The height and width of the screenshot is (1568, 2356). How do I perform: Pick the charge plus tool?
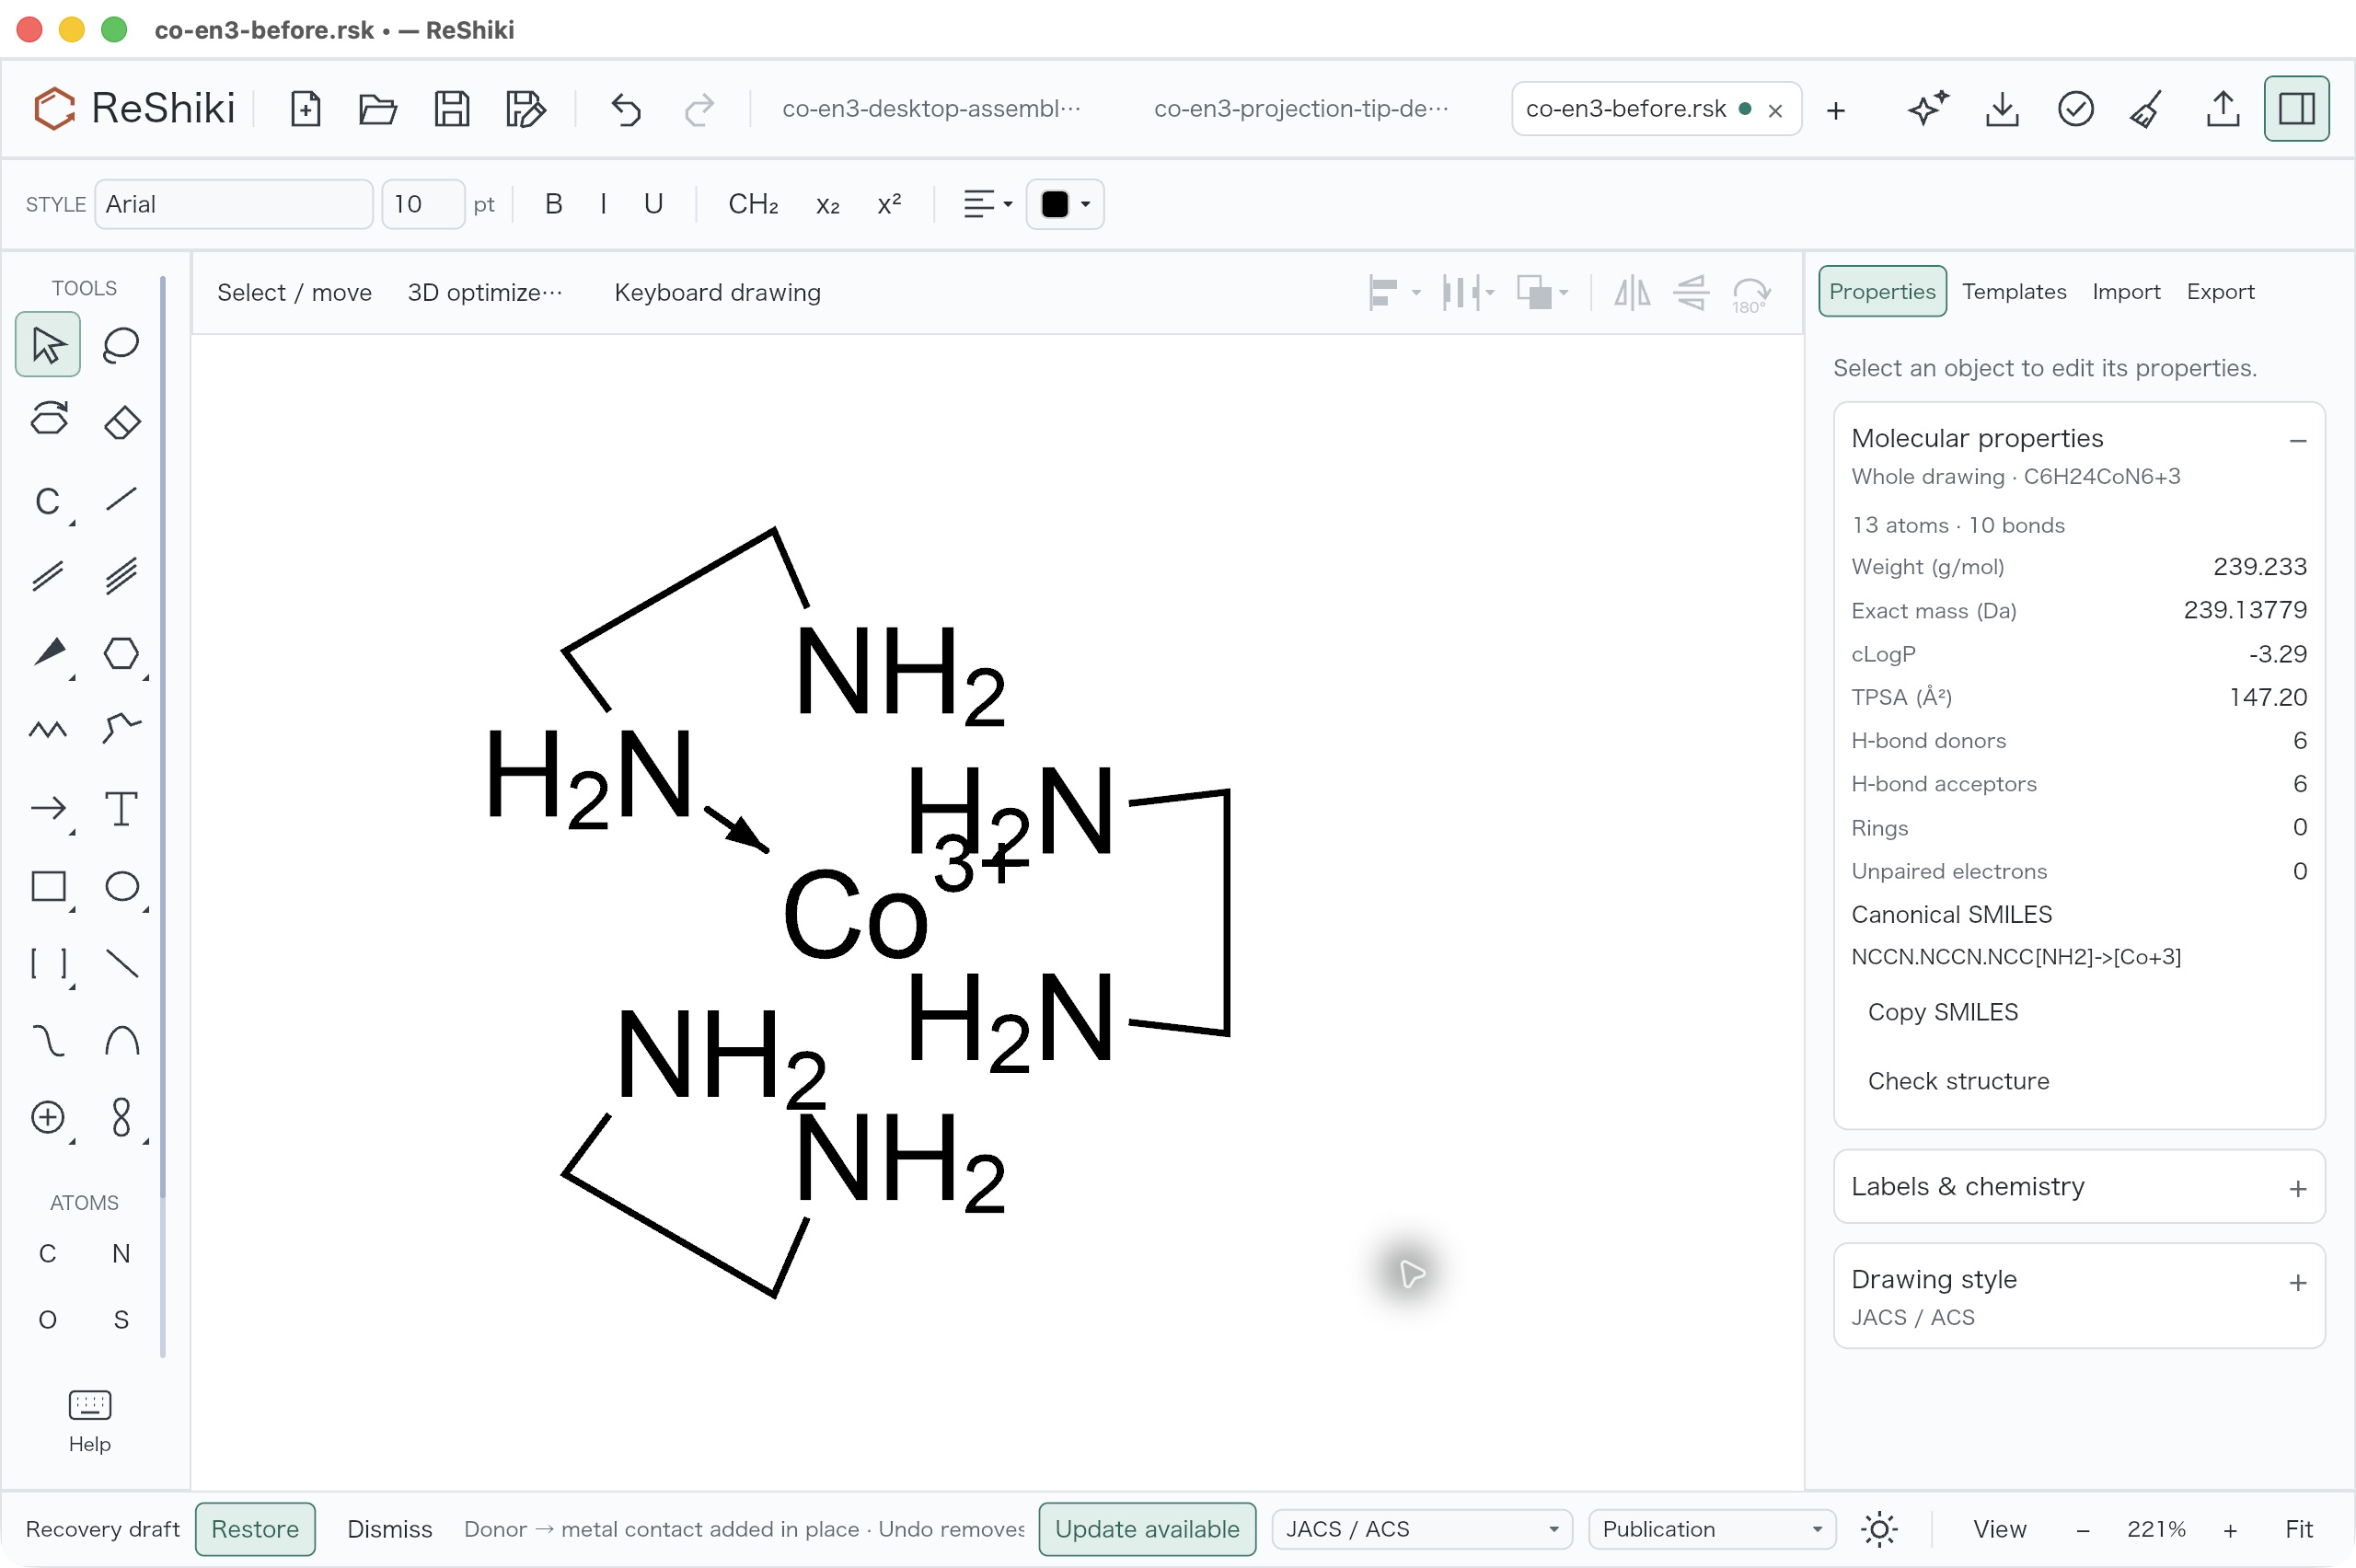pos(48,1117)
